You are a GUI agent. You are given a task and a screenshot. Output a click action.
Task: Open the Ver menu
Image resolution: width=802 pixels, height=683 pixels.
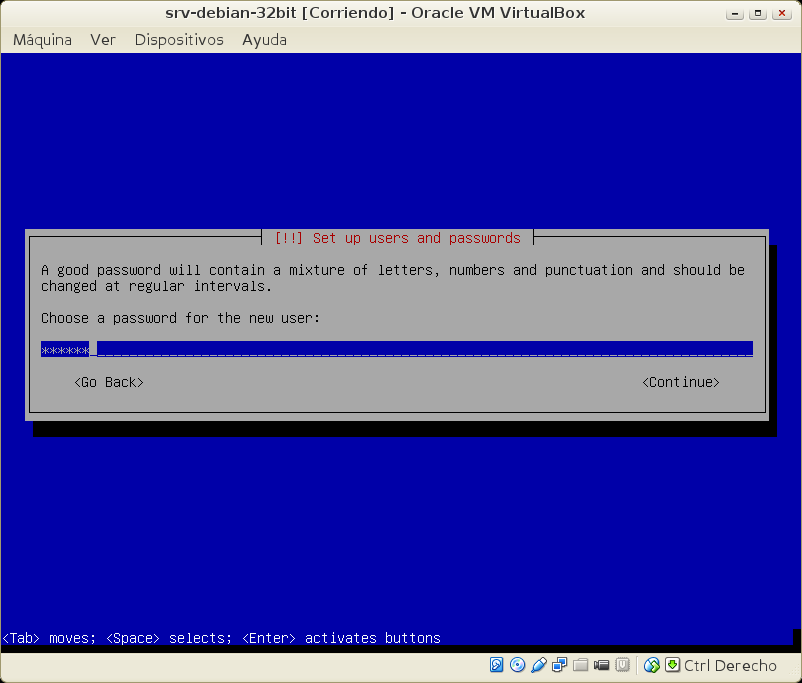pyautogui.click(x=103, y=40)
